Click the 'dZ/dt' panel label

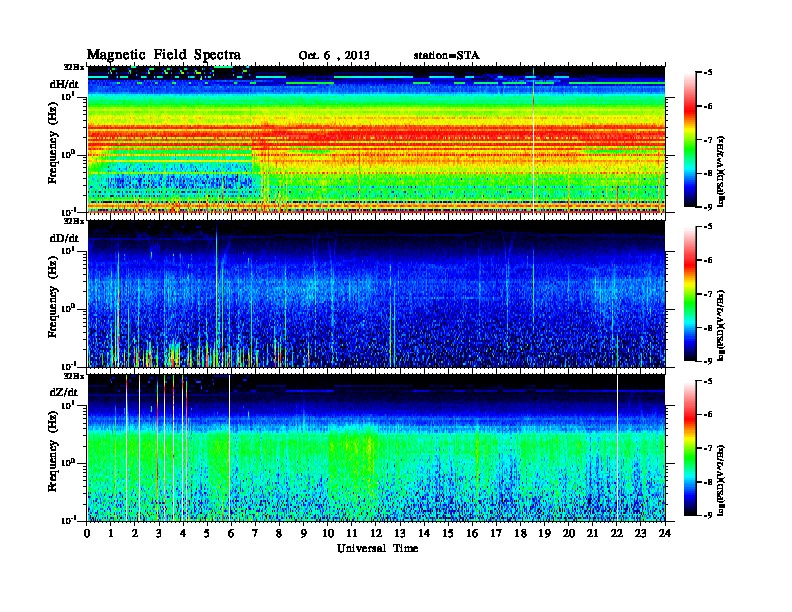pos(64,392)
